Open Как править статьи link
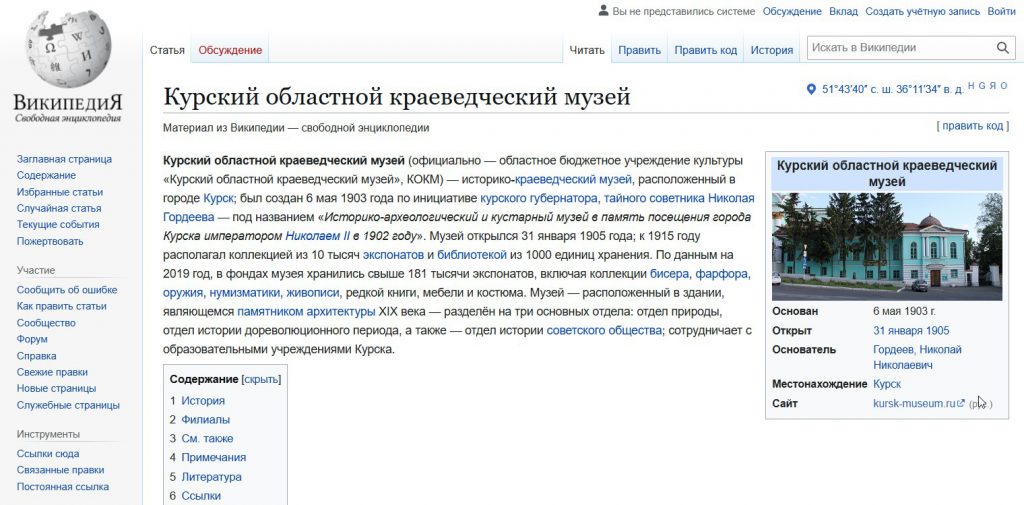Image resolution: width=1024 pixels, height=505 pixels. point(61,306)
